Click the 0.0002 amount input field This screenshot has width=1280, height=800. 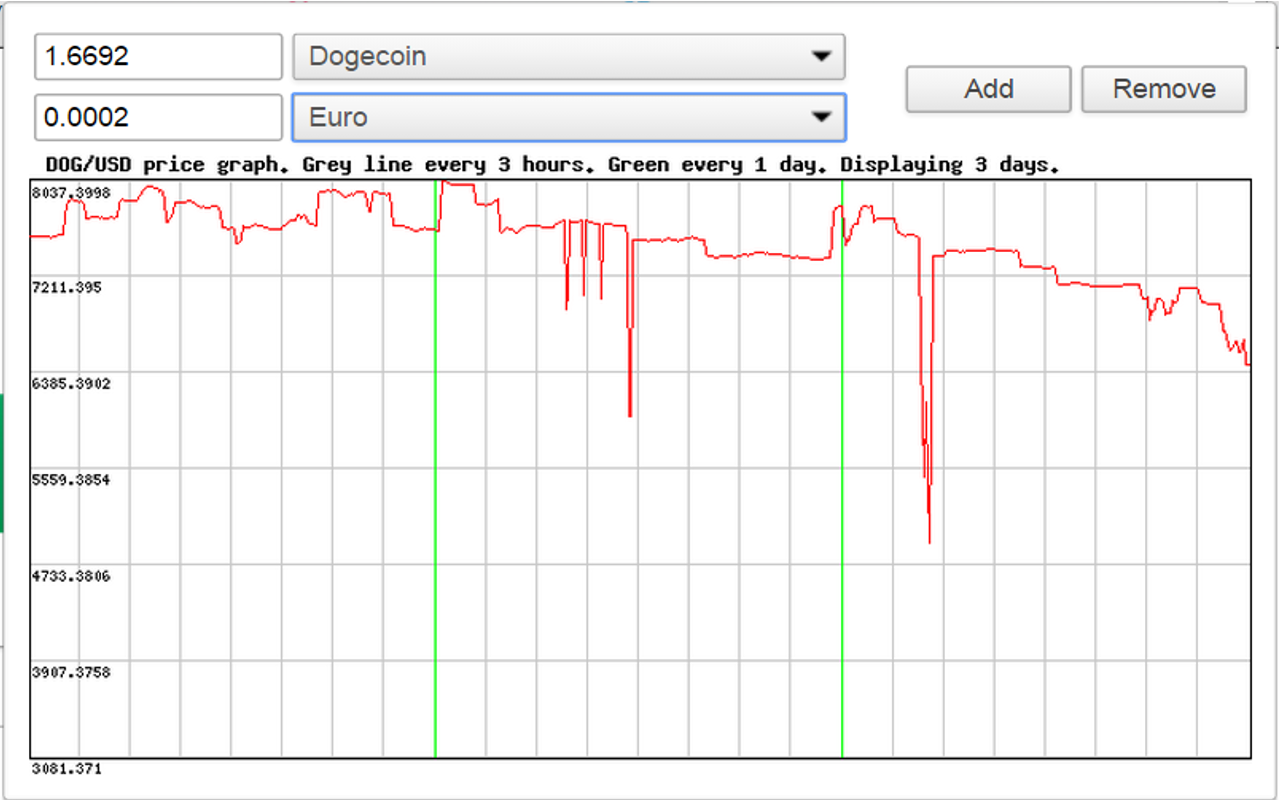159,118
